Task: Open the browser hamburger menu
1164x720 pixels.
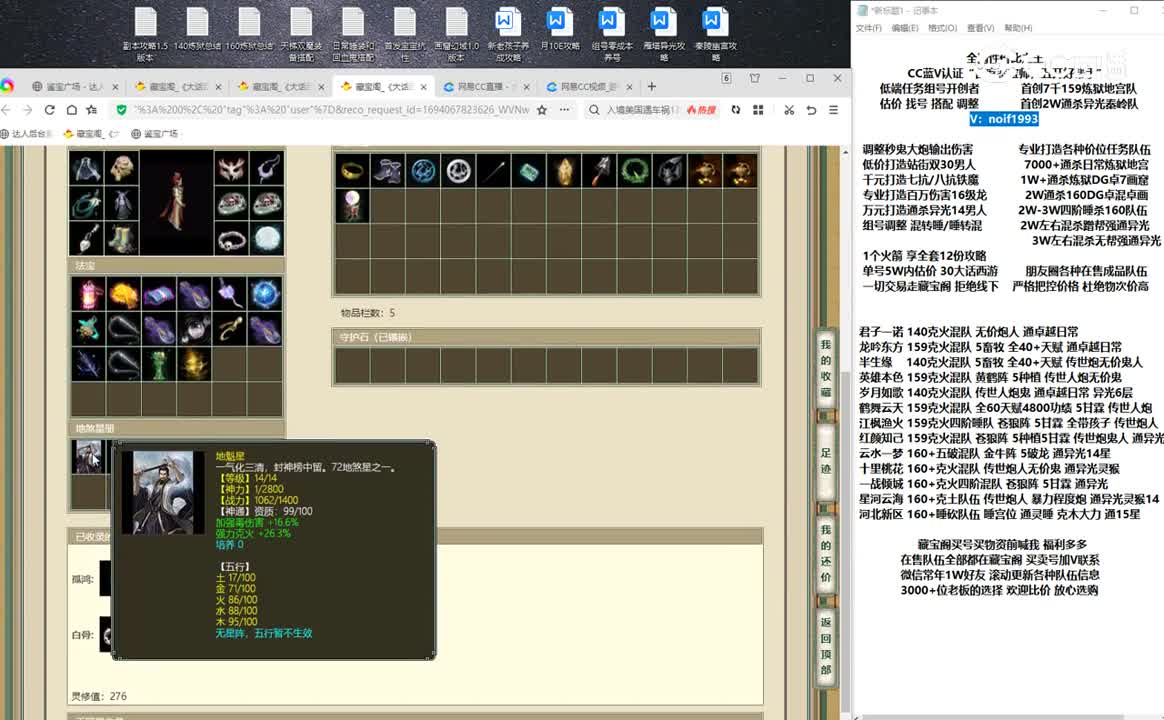Action: tap(834, 110)
